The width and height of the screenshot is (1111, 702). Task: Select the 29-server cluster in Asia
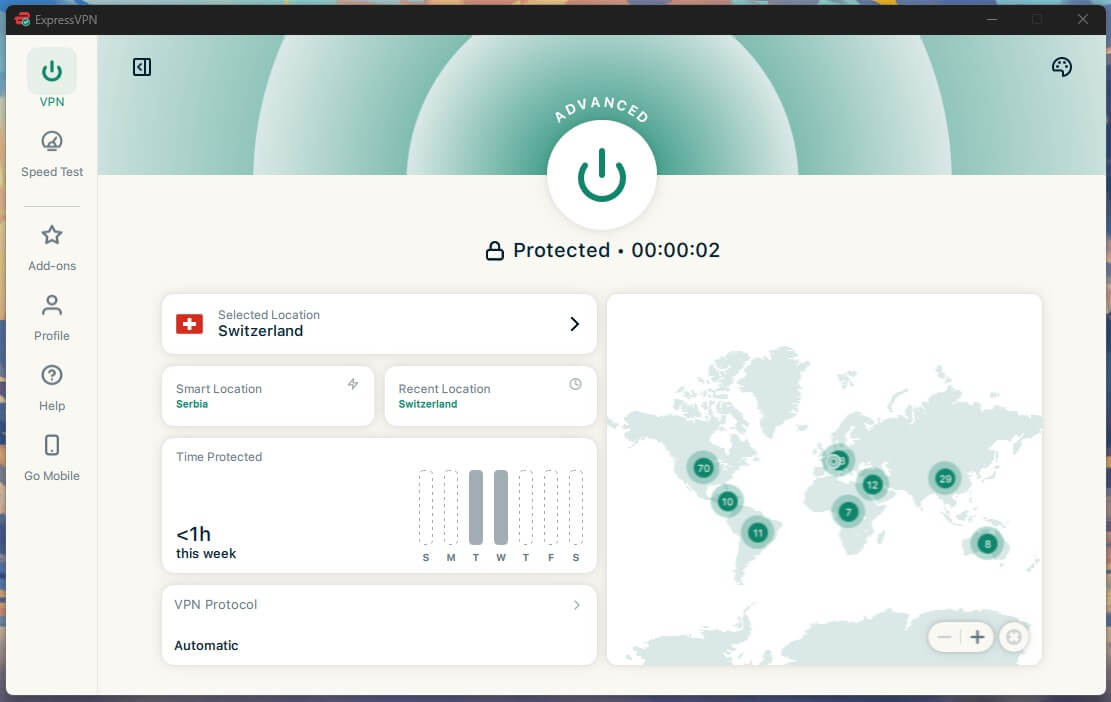(x=945, y=479)
